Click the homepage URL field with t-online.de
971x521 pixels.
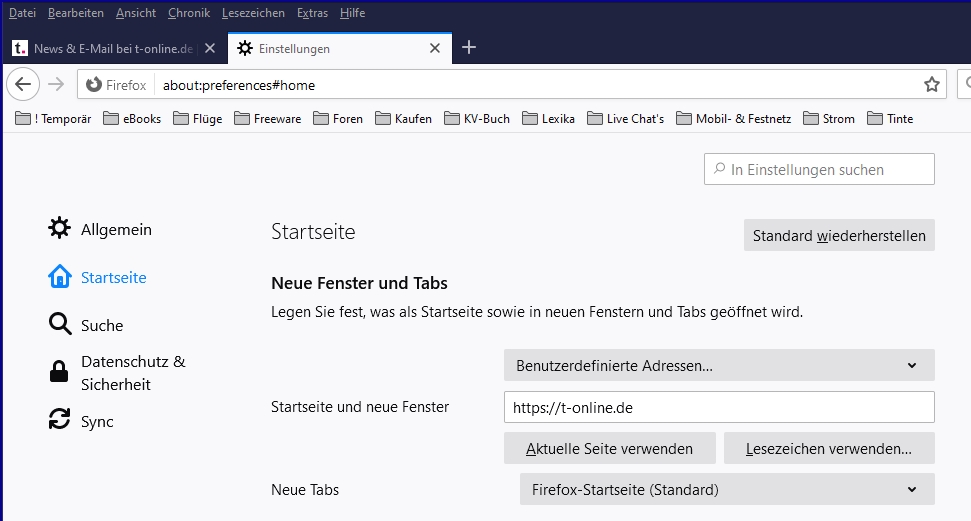click(719, 407)
